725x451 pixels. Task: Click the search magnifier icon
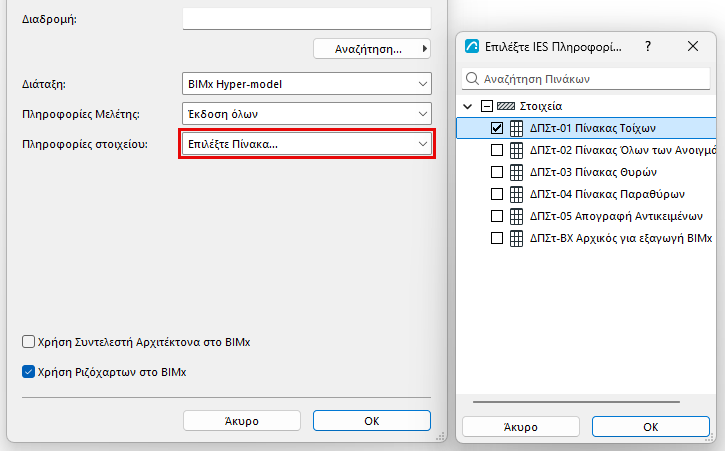point(472,79)
